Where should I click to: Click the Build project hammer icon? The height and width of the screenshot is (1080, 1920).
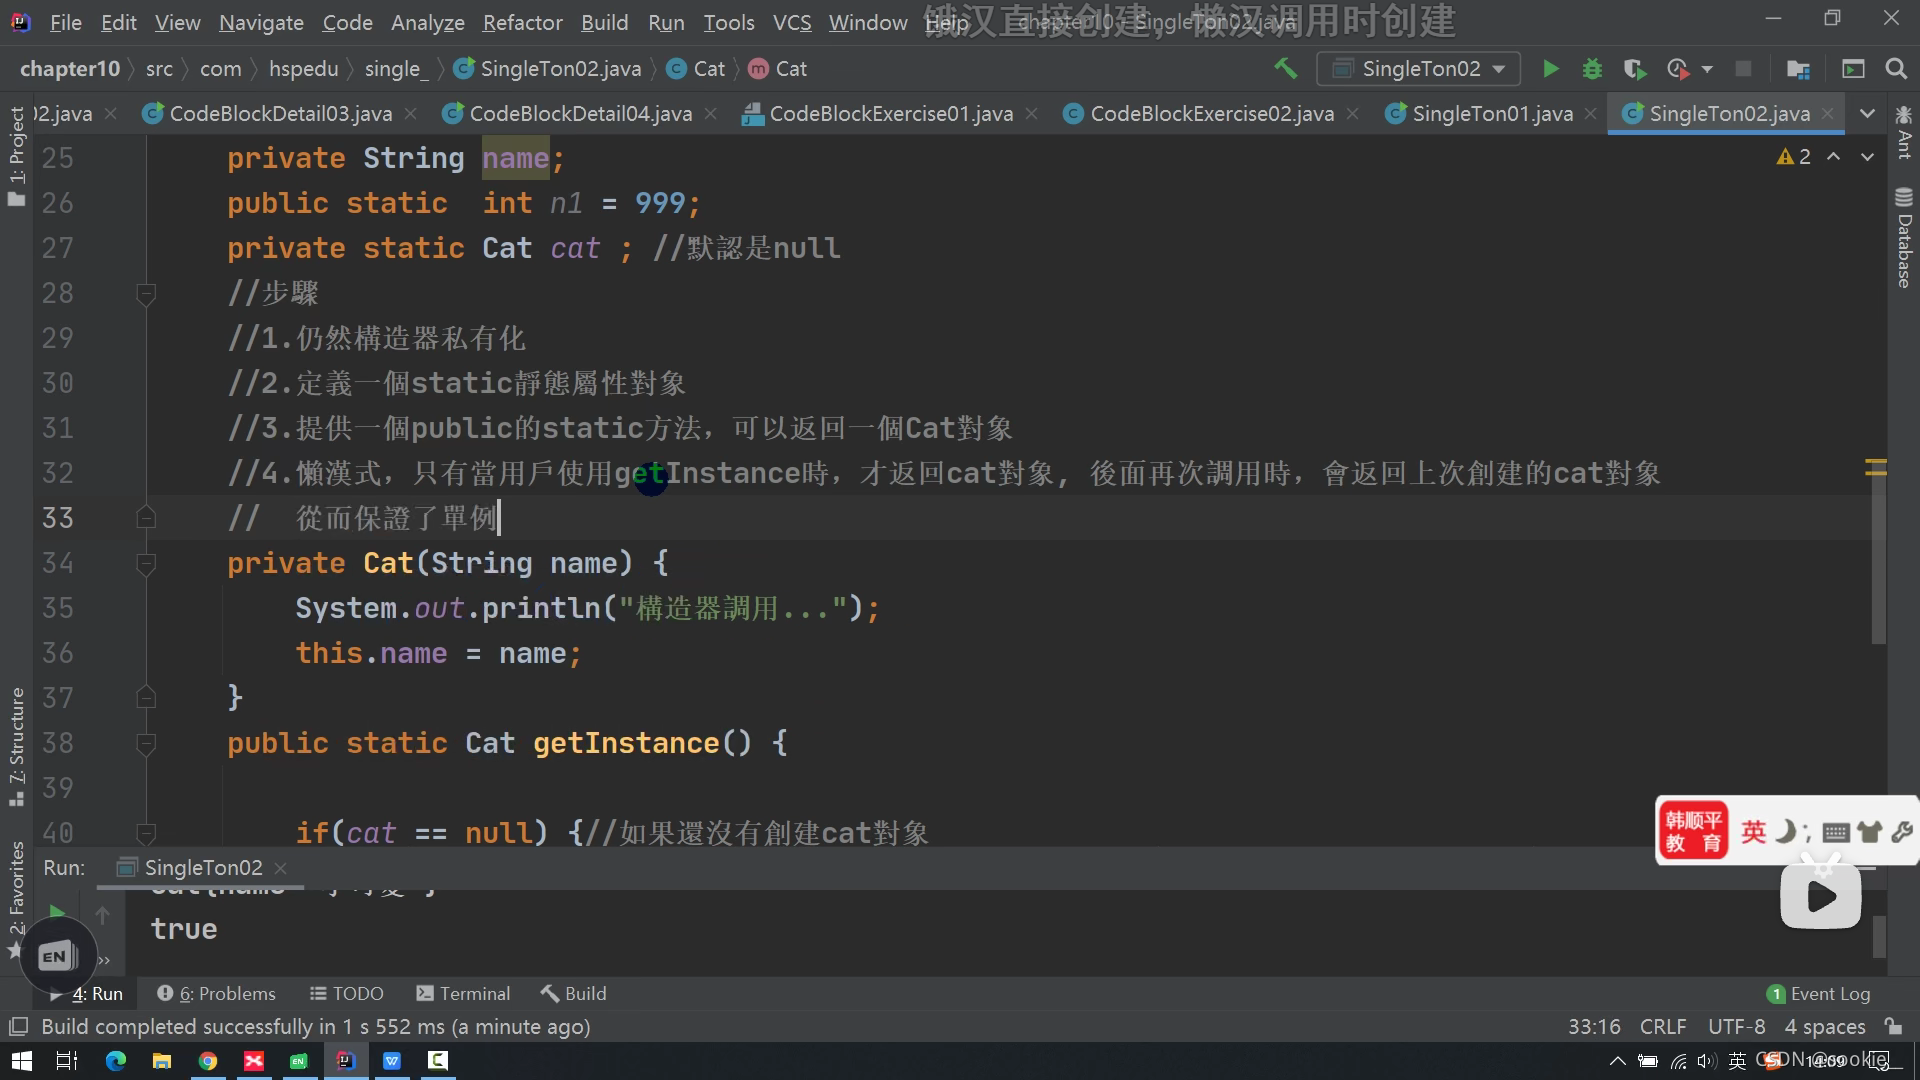[1285, 69]
